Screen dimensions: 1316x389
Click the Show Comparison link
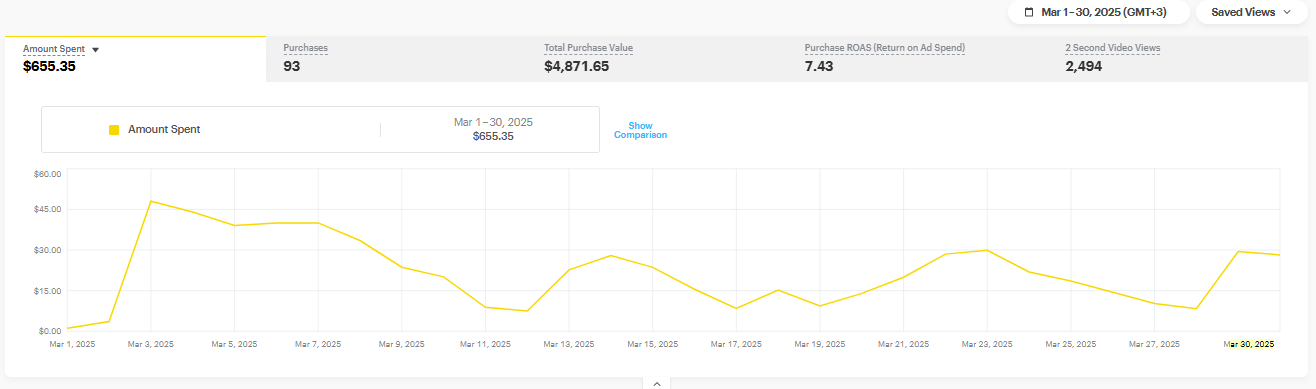[x=640, y=130]
